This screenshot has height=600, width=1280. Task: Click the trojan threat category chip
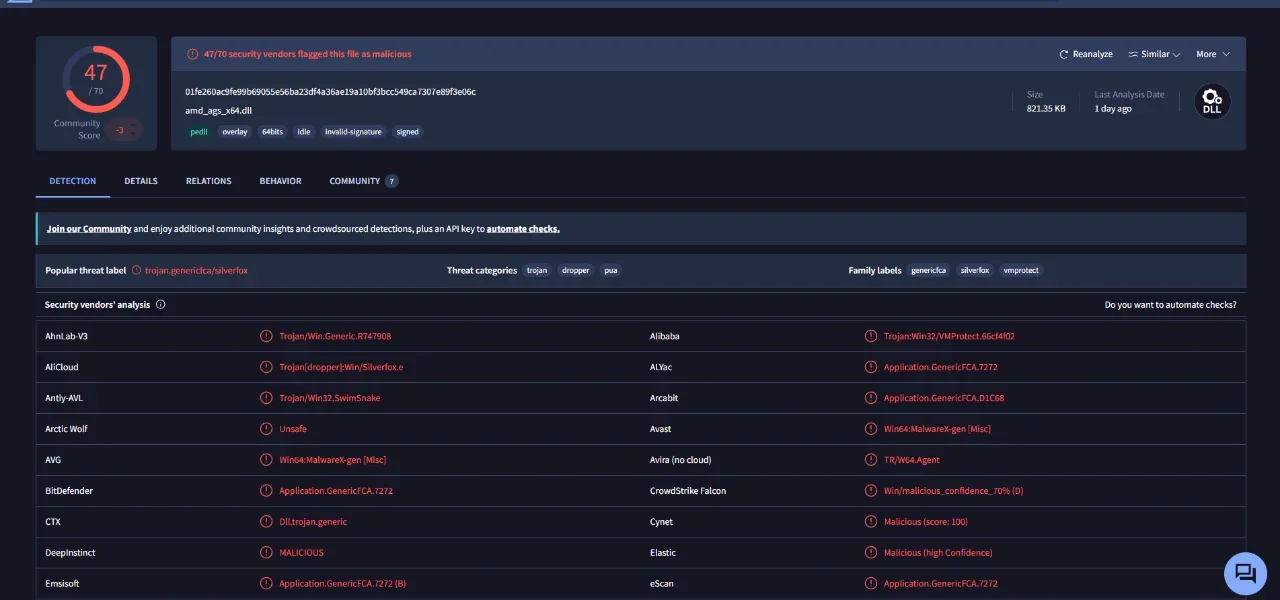click(x=537, y=271)
